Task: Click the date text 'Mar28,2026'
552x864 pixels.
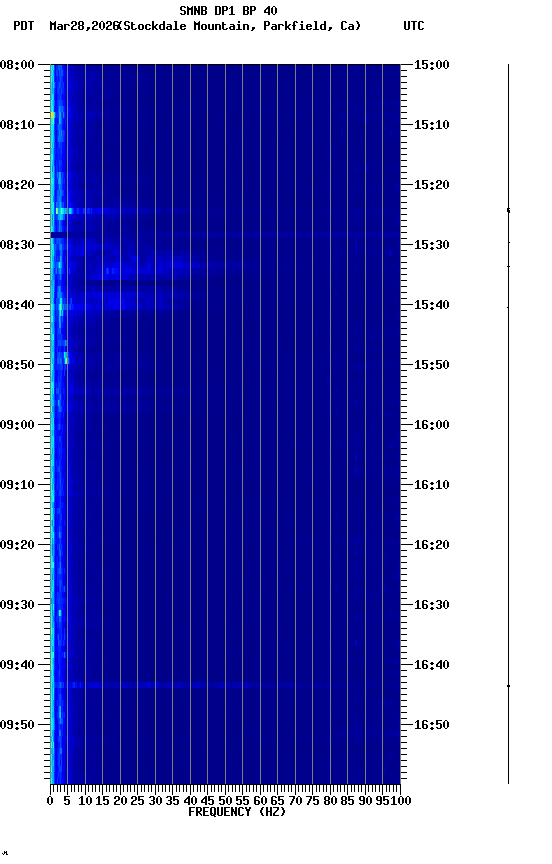Action: [x=84, y=26]
